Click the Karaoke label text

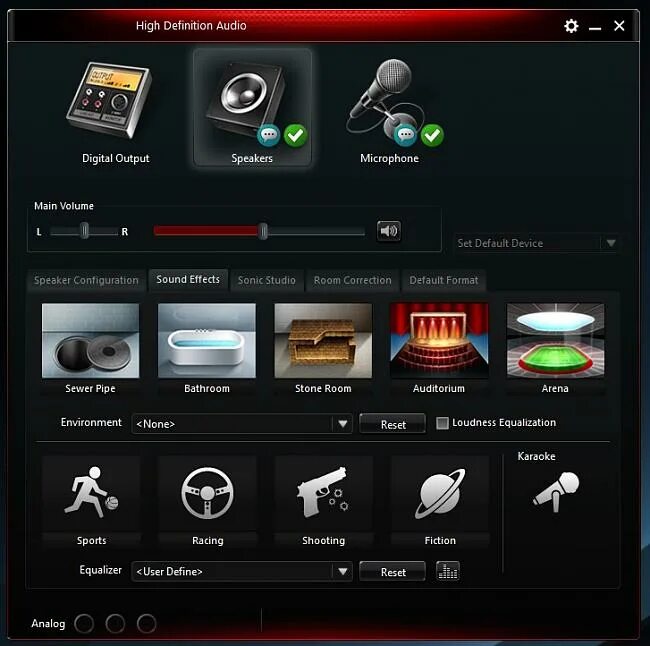point(536,456)
